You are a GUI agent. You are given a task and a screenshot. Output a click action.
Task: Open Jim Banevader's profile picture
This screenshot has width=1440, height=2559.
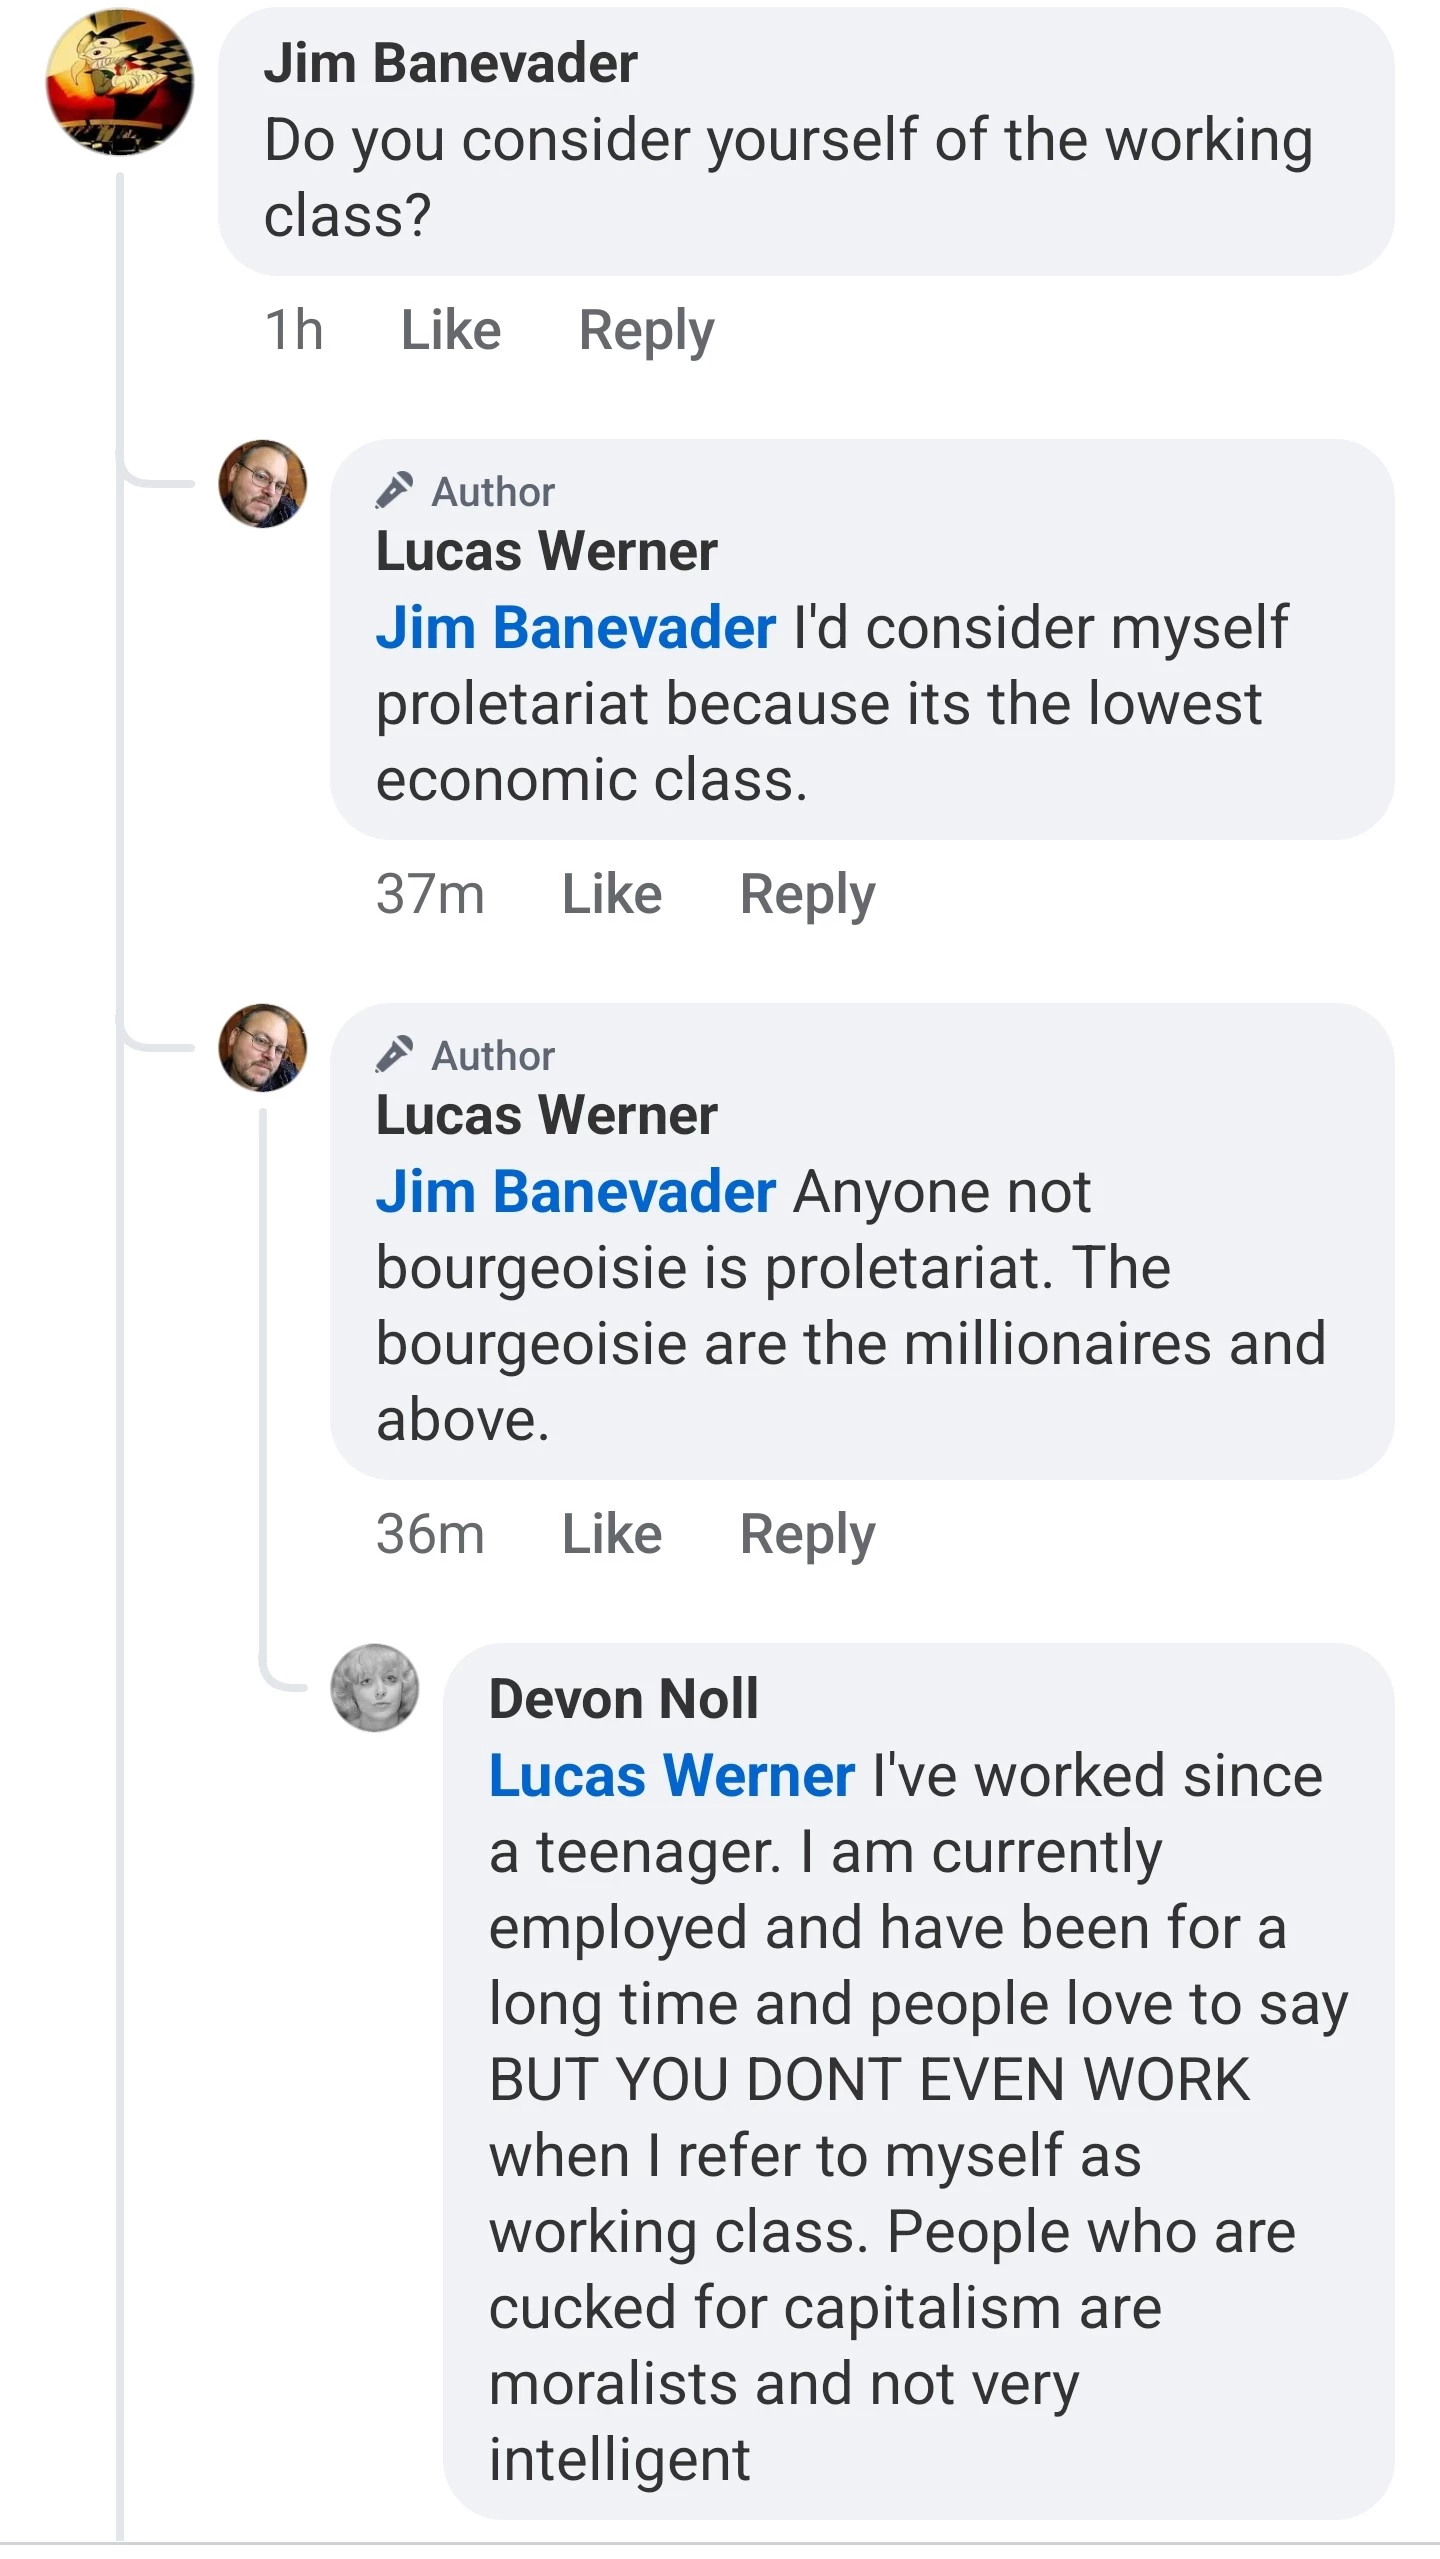pyautogui.click(x=119, y=82)
